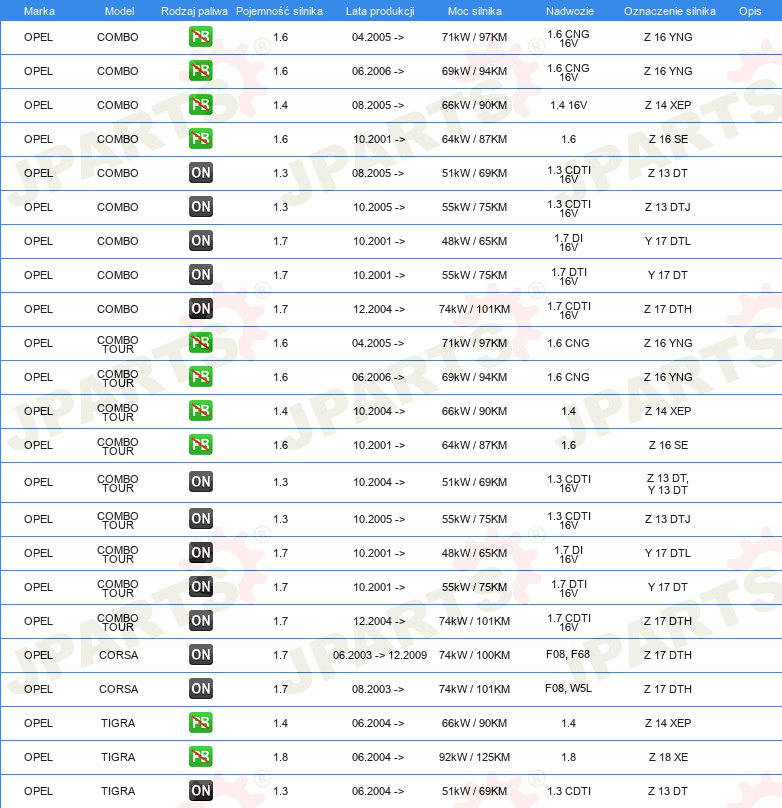
Task: Click petrol icon in Combo Tour Z 16 SE row
Action: tap(200, 445)
